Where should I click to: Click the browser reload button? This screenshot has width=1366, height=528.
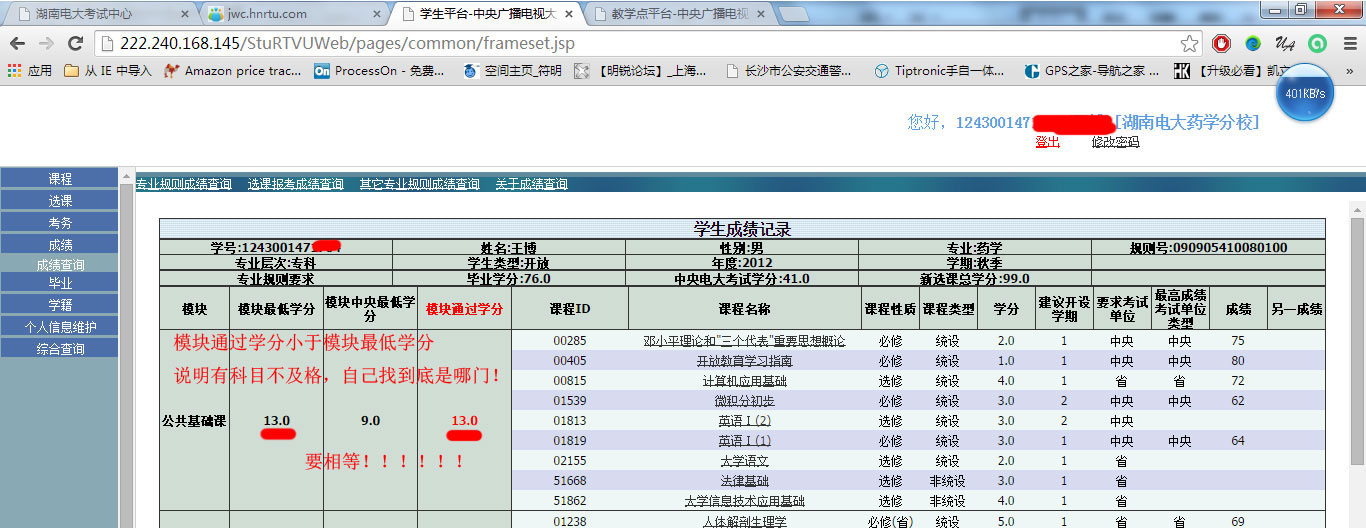coord(75,44)
